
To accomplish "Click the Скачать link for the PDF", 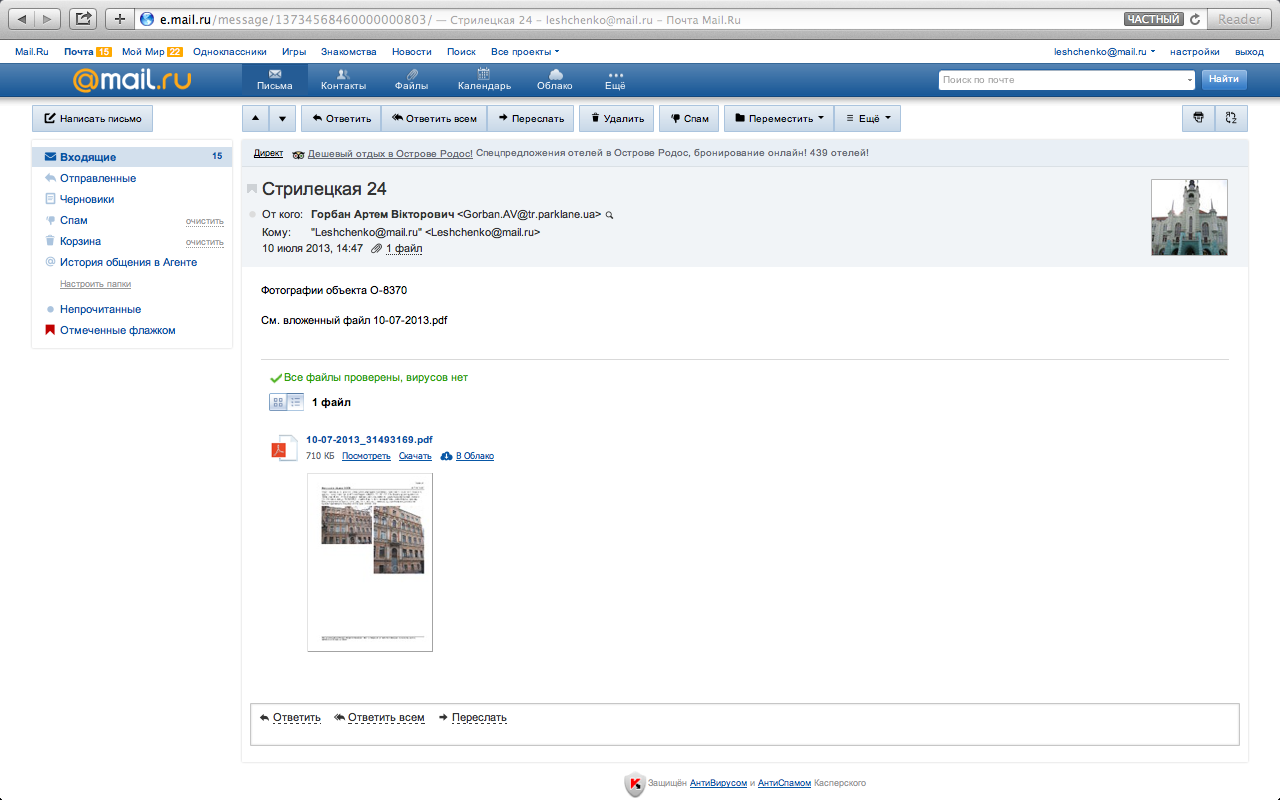I will tap(415, 456).
